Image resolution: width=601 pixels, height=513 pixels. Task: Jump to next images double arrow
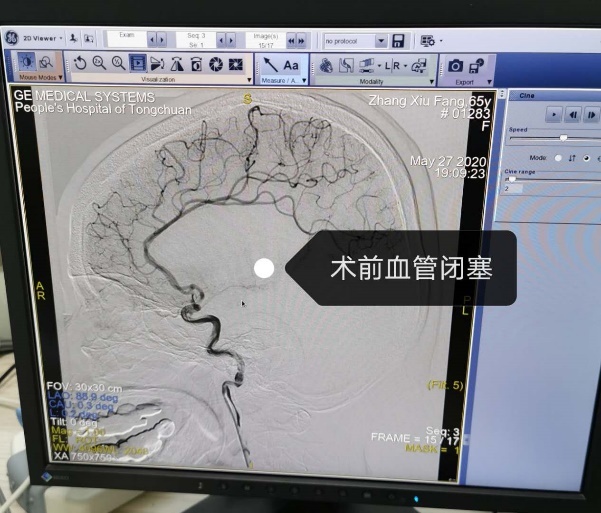point(301,41)
